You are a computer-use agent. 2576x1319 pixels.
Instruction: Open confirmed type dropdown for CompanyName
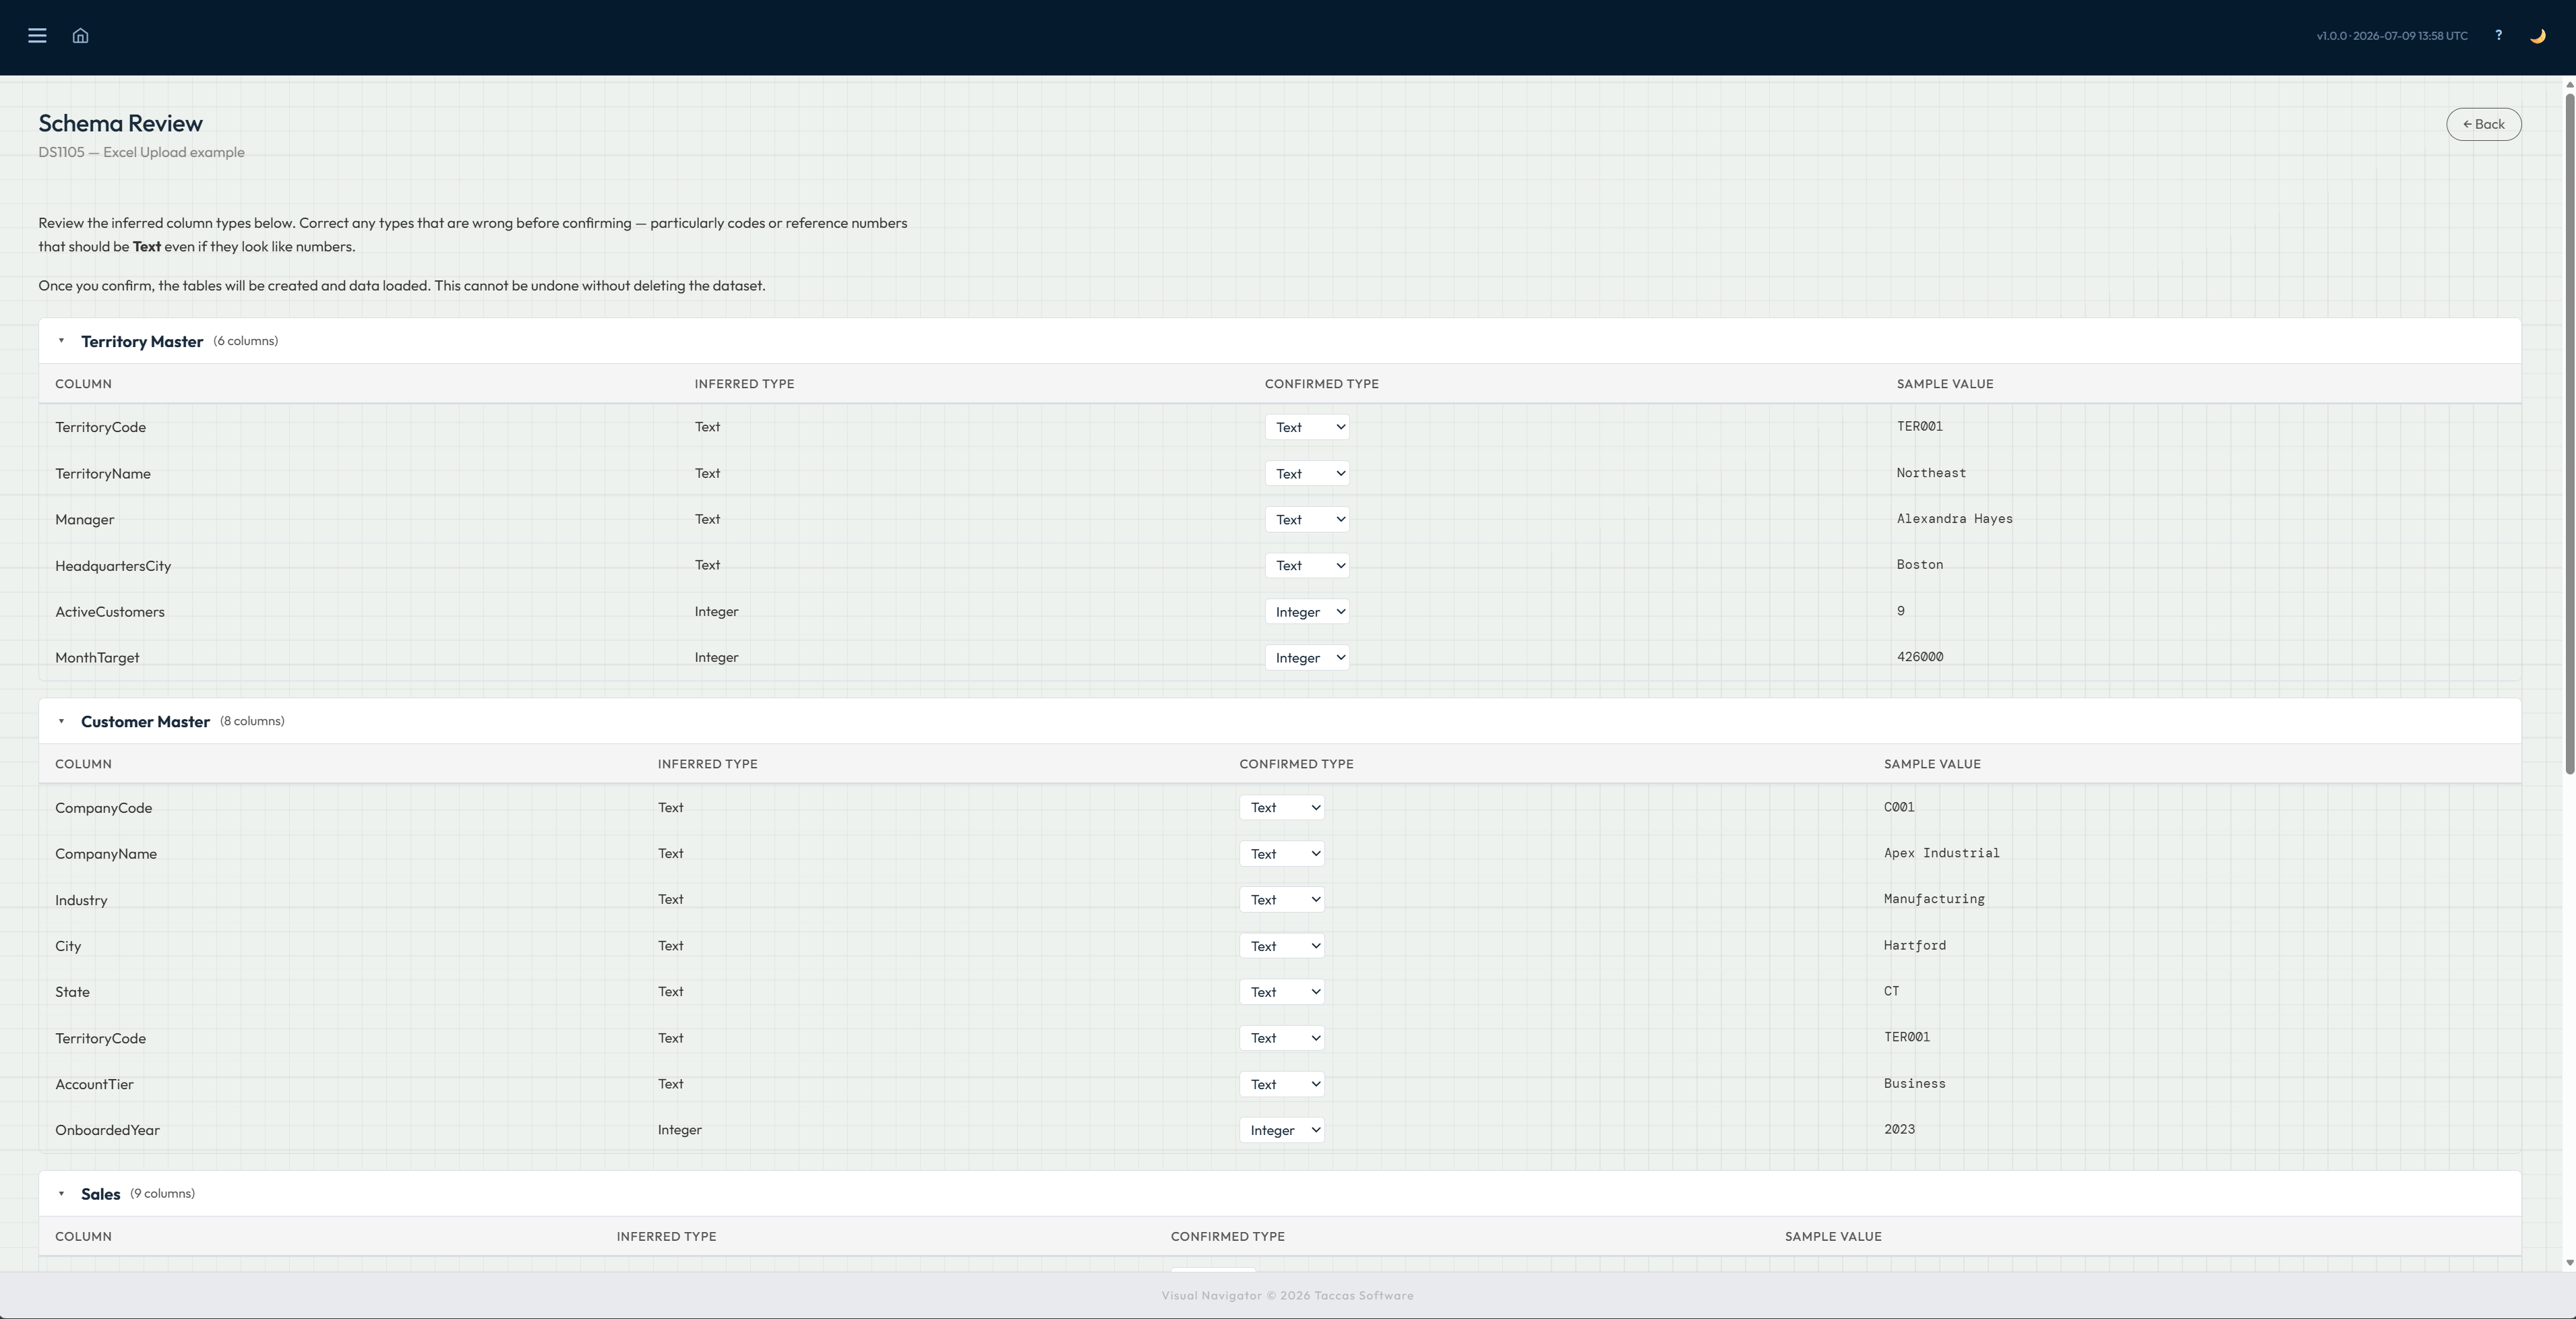tap(1281, 853)
